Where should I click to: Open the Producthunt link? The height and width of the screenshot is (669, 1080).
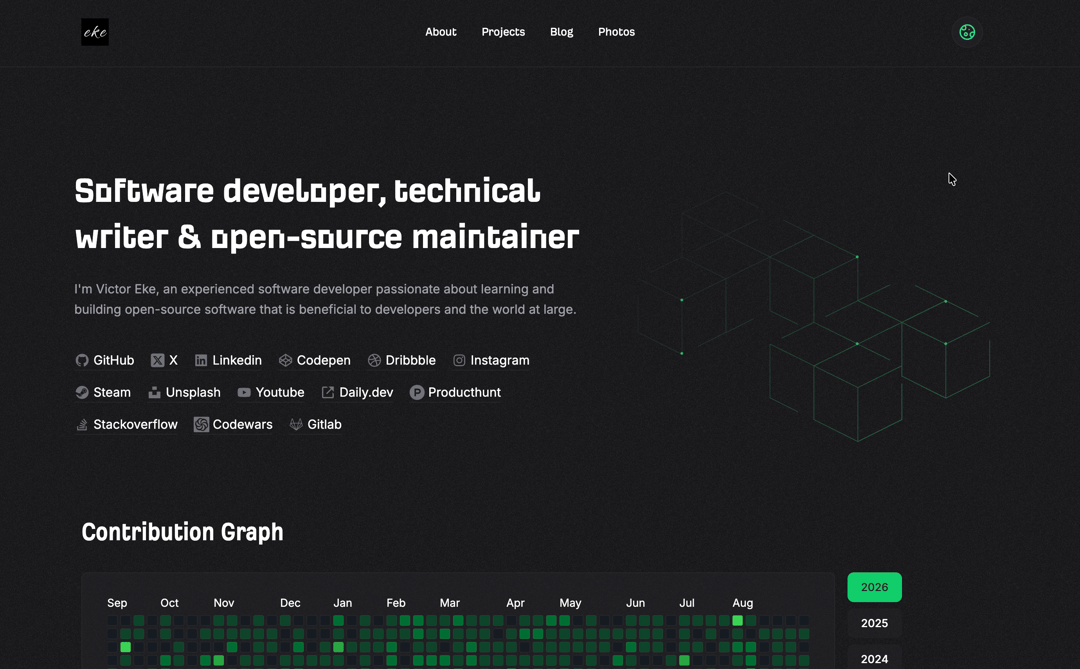pyautogui.click(x=455, y=392)
